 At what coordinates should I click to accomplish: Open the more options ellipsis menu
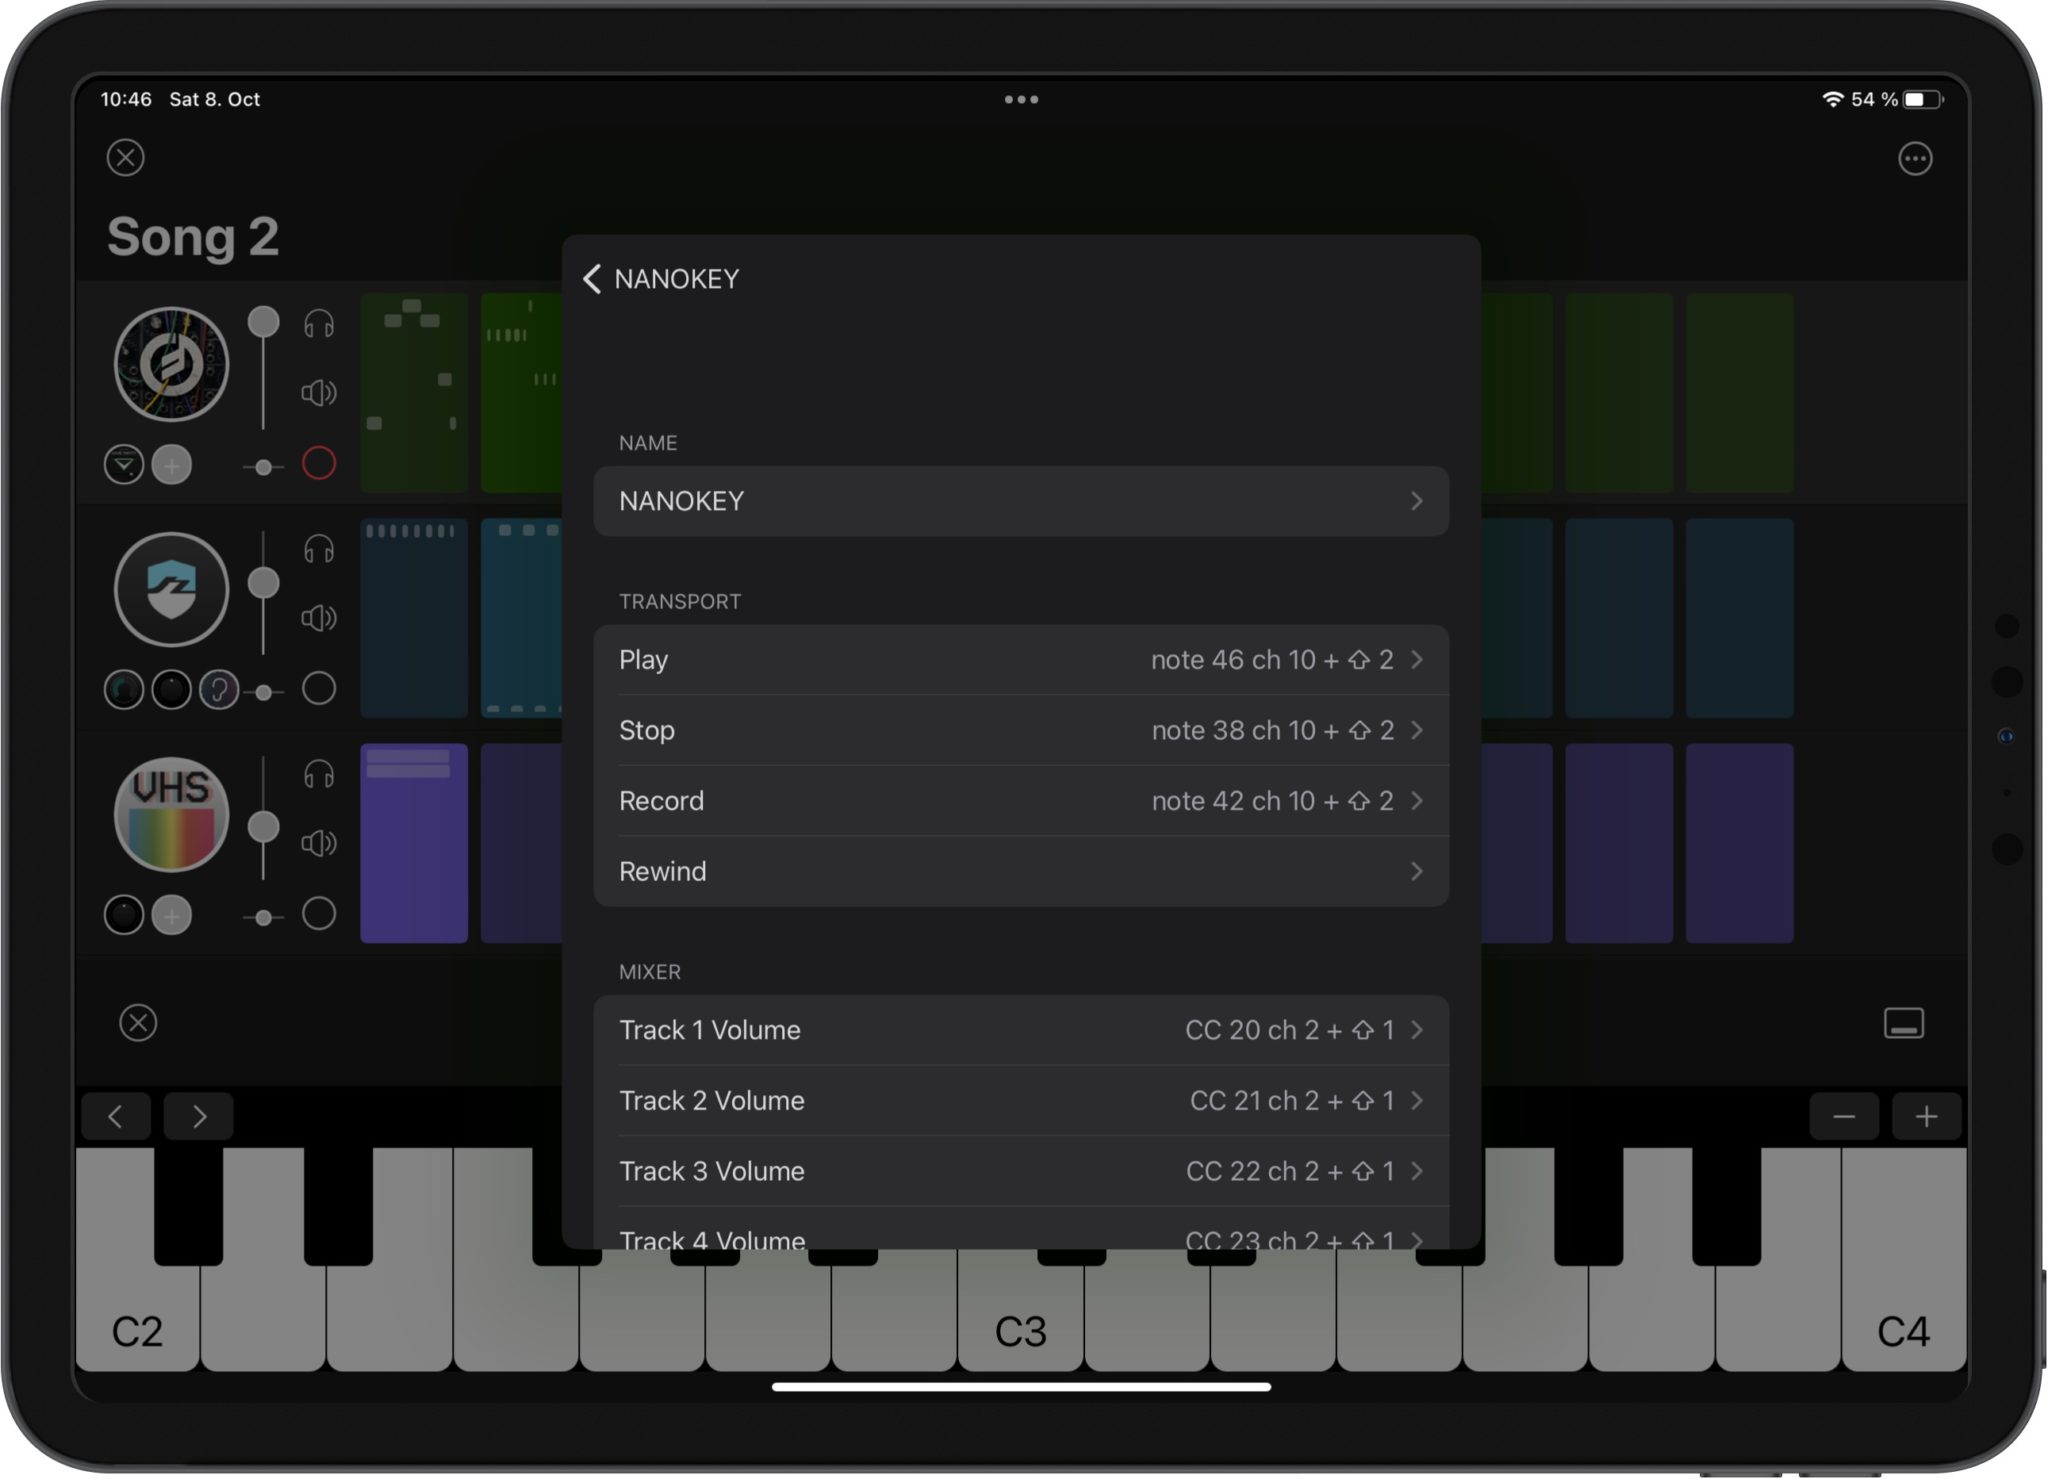point(1915,158)
